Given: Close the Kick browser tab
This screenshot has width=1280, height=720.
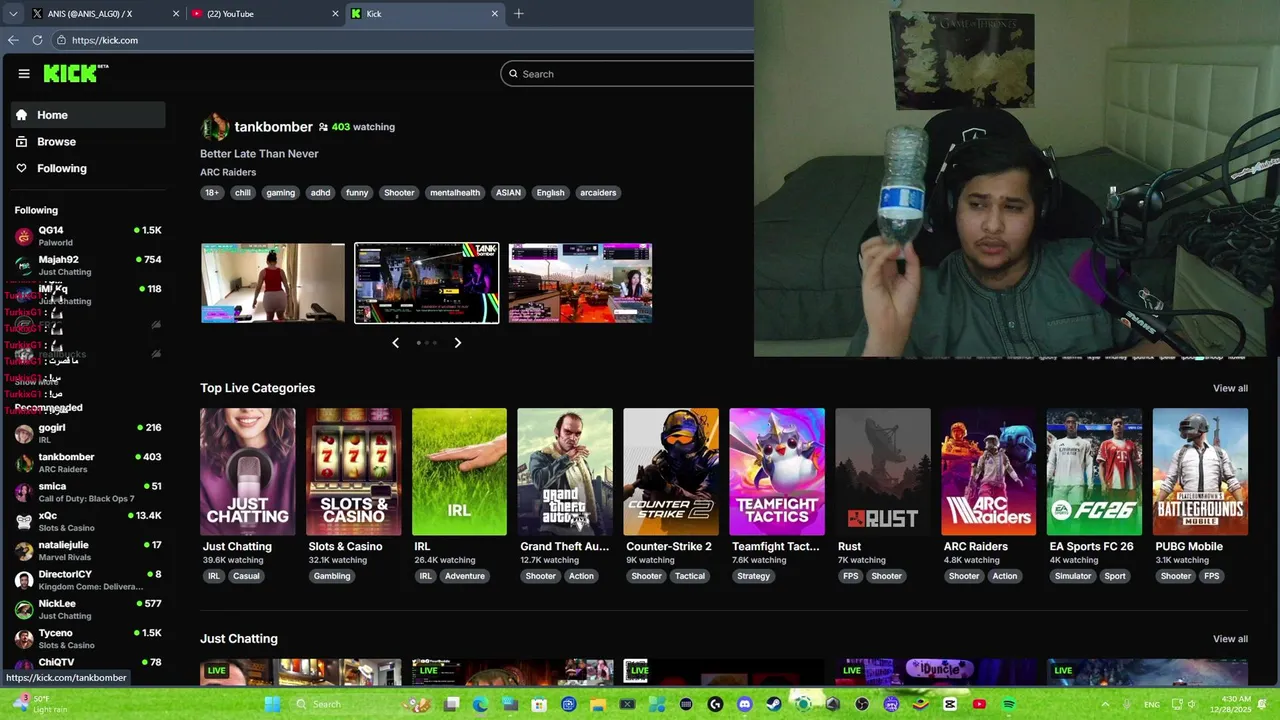Looking at the screenshot, I should pyautogui.click(x=494, y=14).
